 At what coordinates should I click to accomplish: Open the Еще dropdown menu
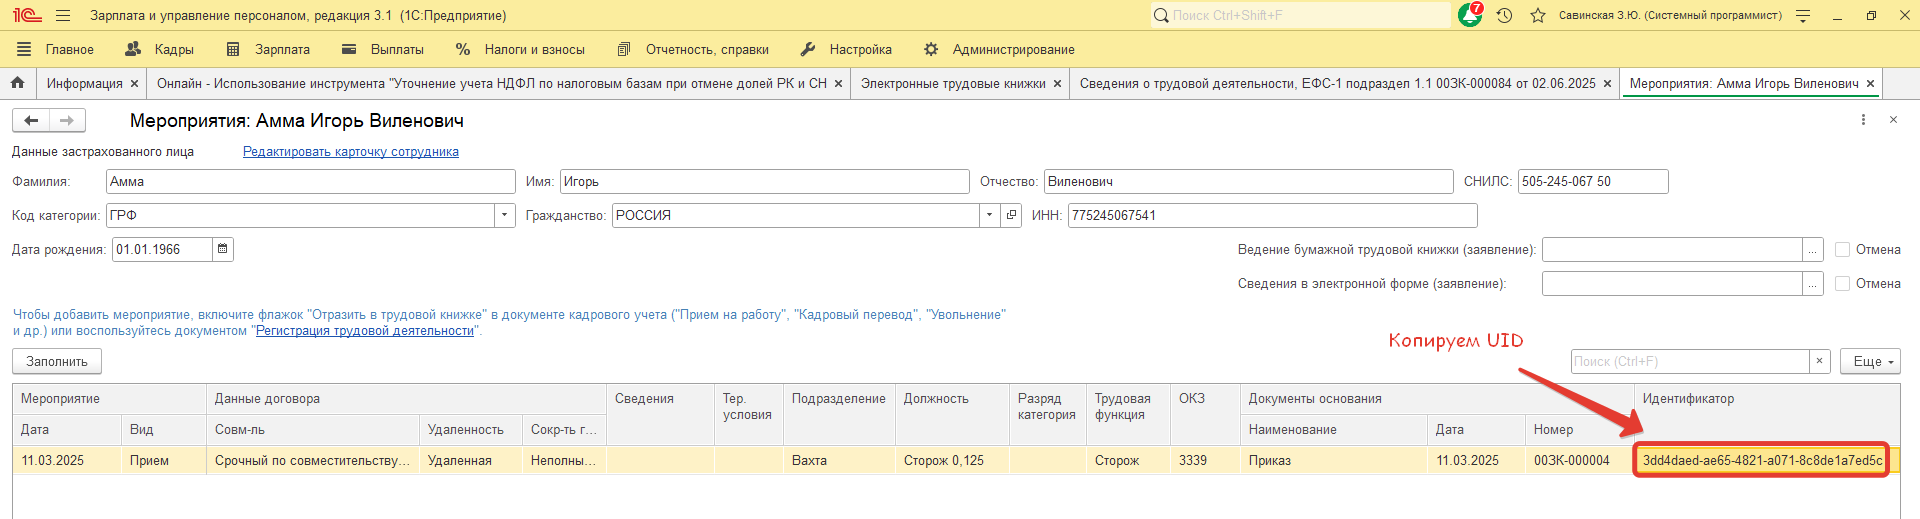[1869, 361]
